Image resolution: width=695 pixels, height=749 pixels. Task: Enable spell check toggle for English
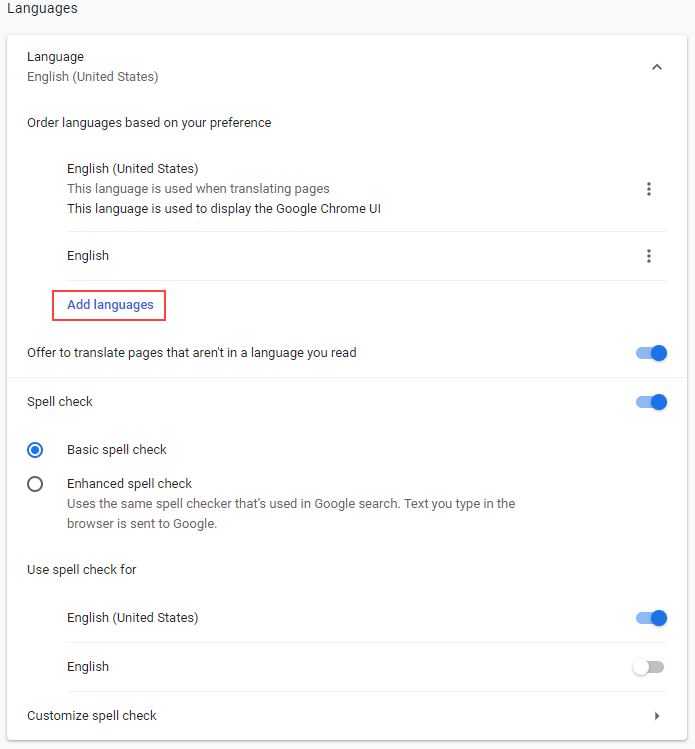(649, 667)
